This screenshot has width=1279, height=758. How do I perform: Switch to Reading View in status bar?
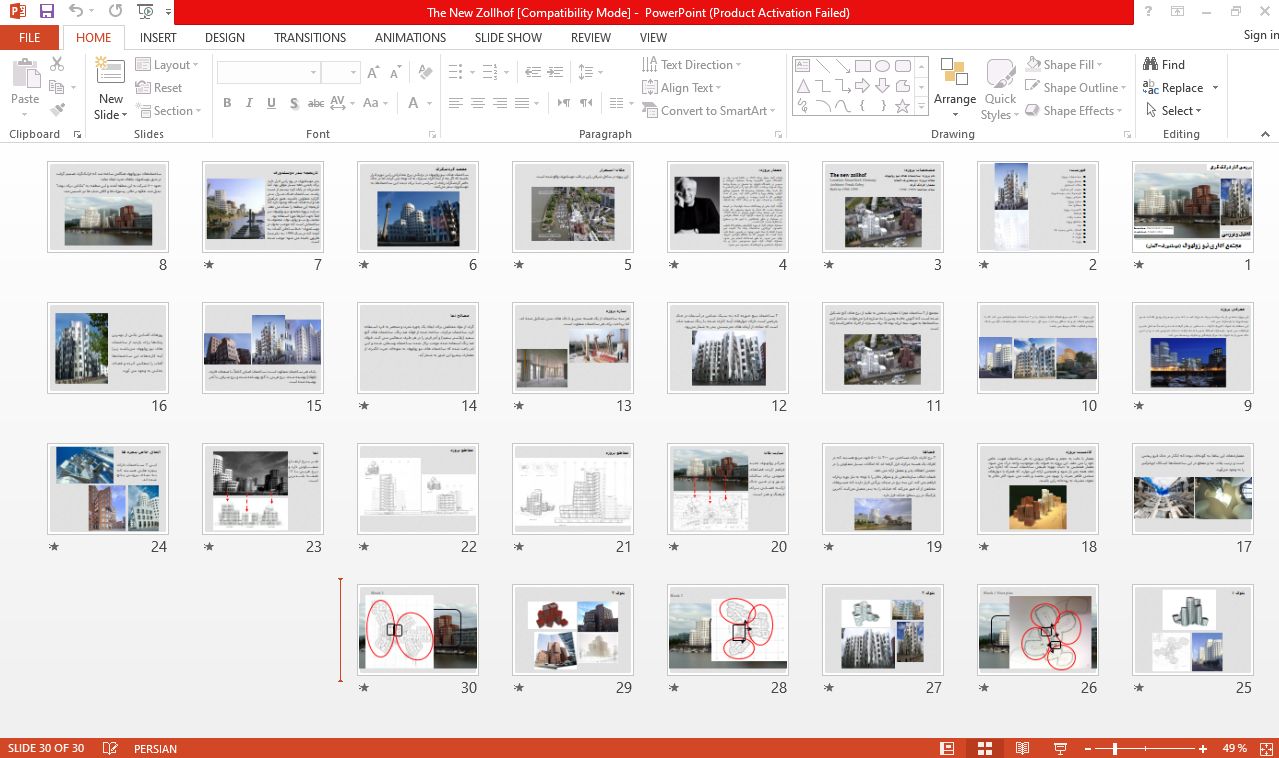1022,748
